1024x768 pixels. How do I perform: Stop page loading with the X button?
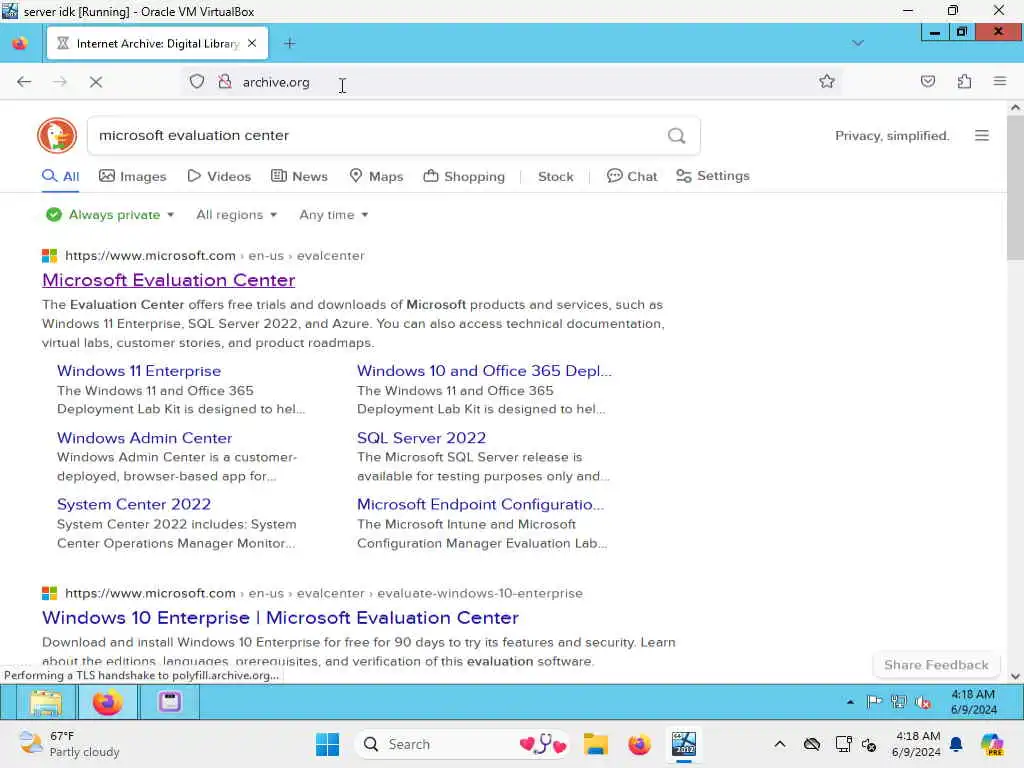click(x=96, y=82)
